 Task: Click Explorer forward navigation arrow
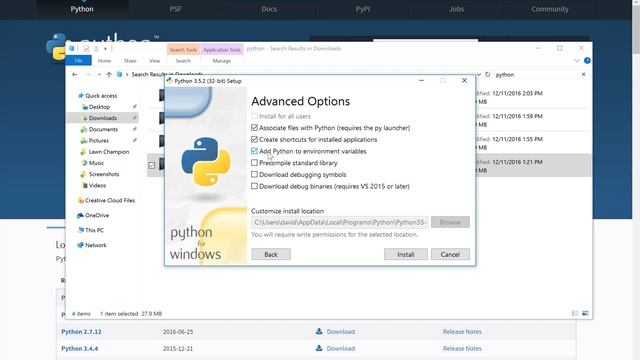click(x=88, y=74)
